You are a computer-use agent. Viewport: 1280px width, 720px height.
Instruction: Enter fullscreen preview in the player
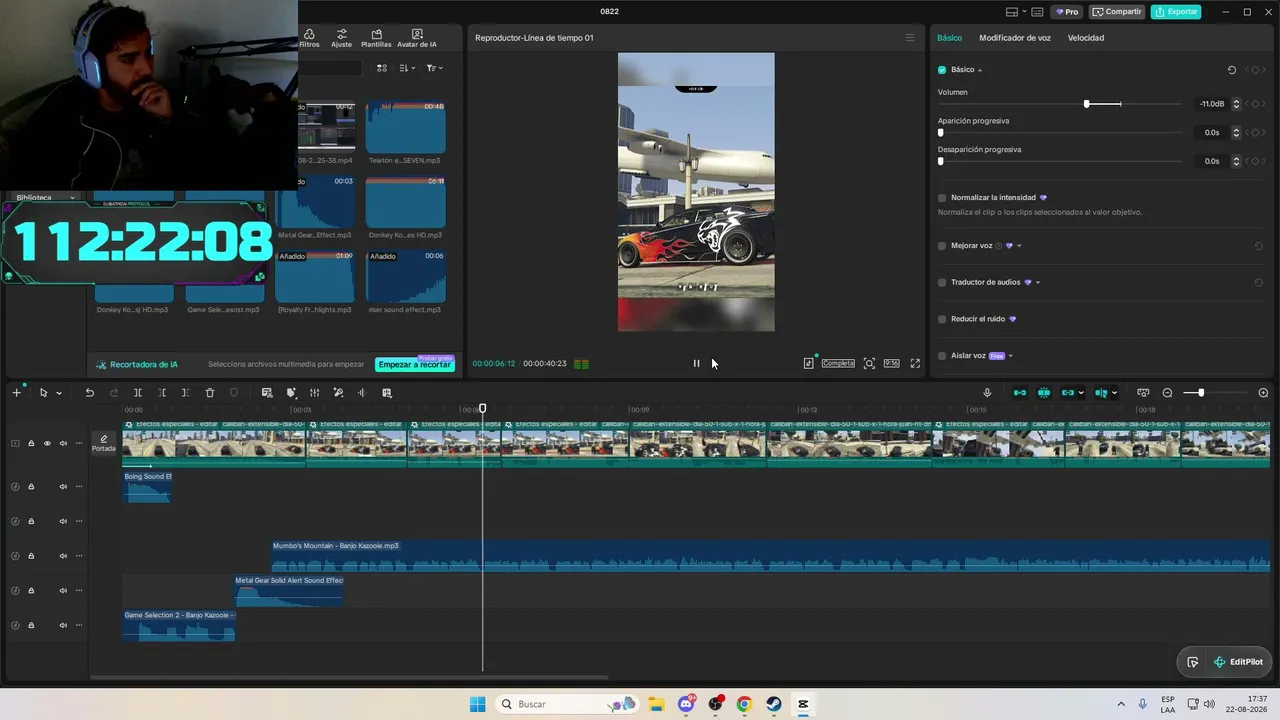pos(915,363)
